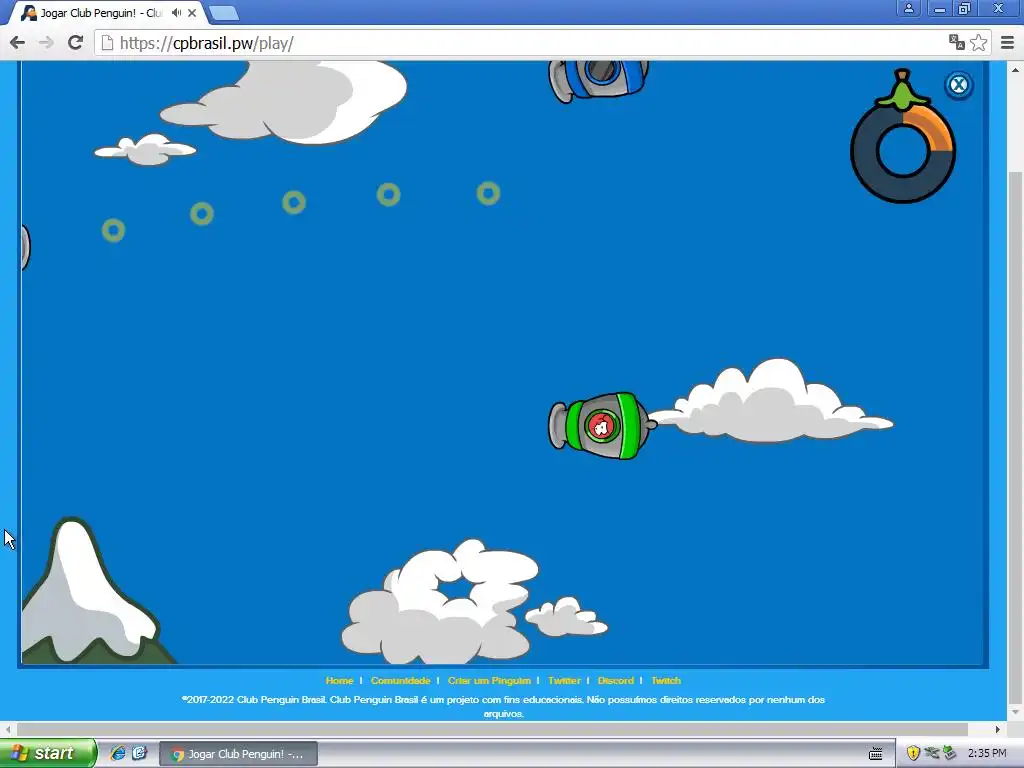Open the Twitter footer link
This screenshot has height=768, width=1024.
(564, 680)
